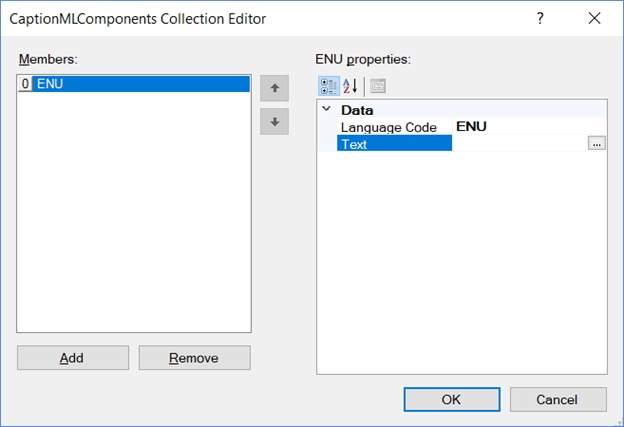
Task: Click the index 0 box beside ENU
Action: [25, 84]
